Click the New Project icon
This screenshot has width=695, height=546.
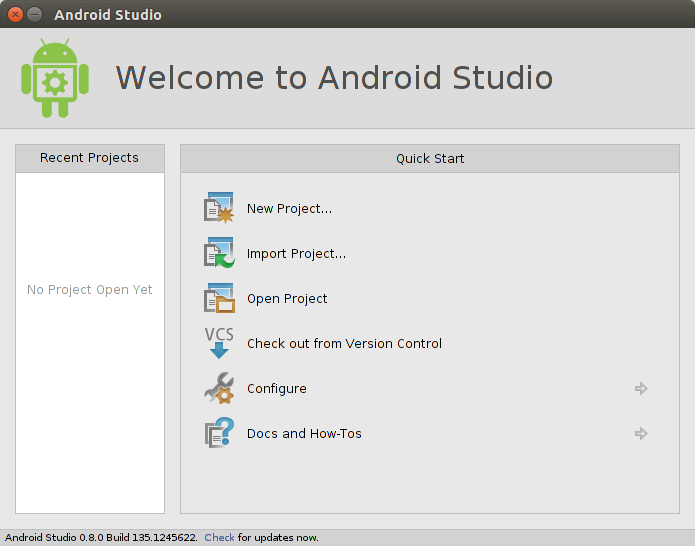(x=218, y=208)
